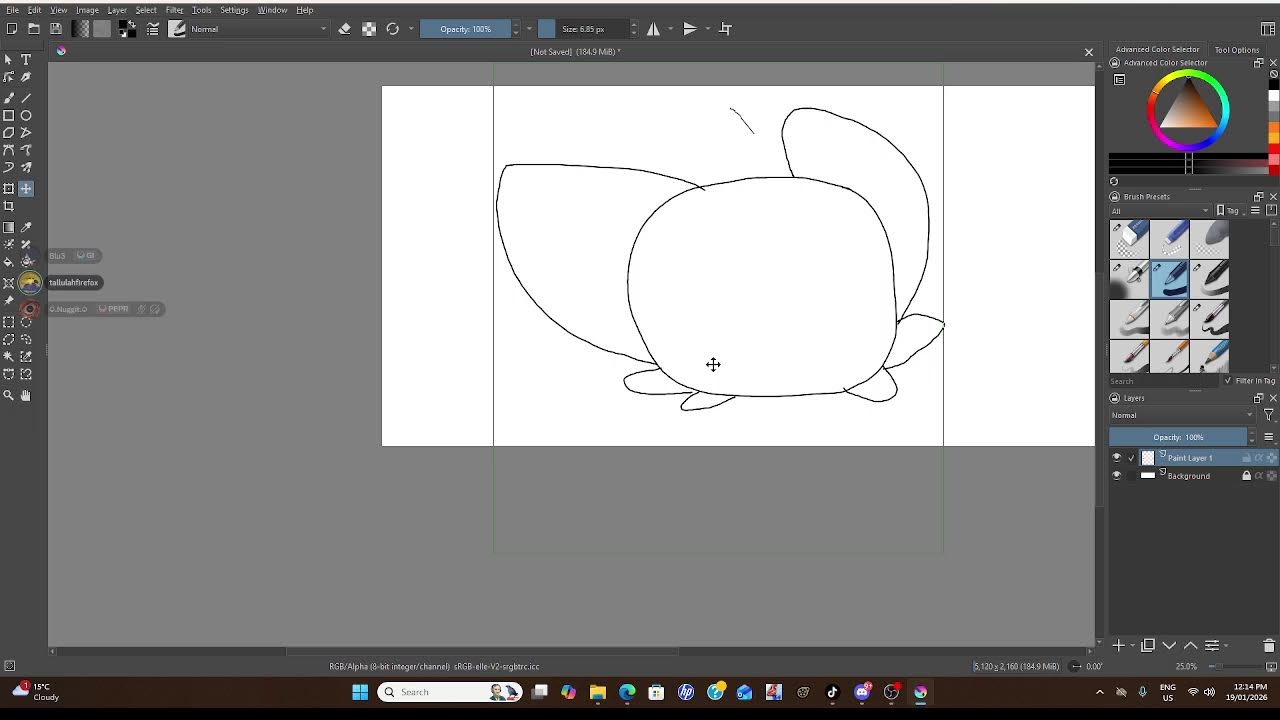Select the Move tool
Screen dimensions: 1280x720
pos(26,188)
